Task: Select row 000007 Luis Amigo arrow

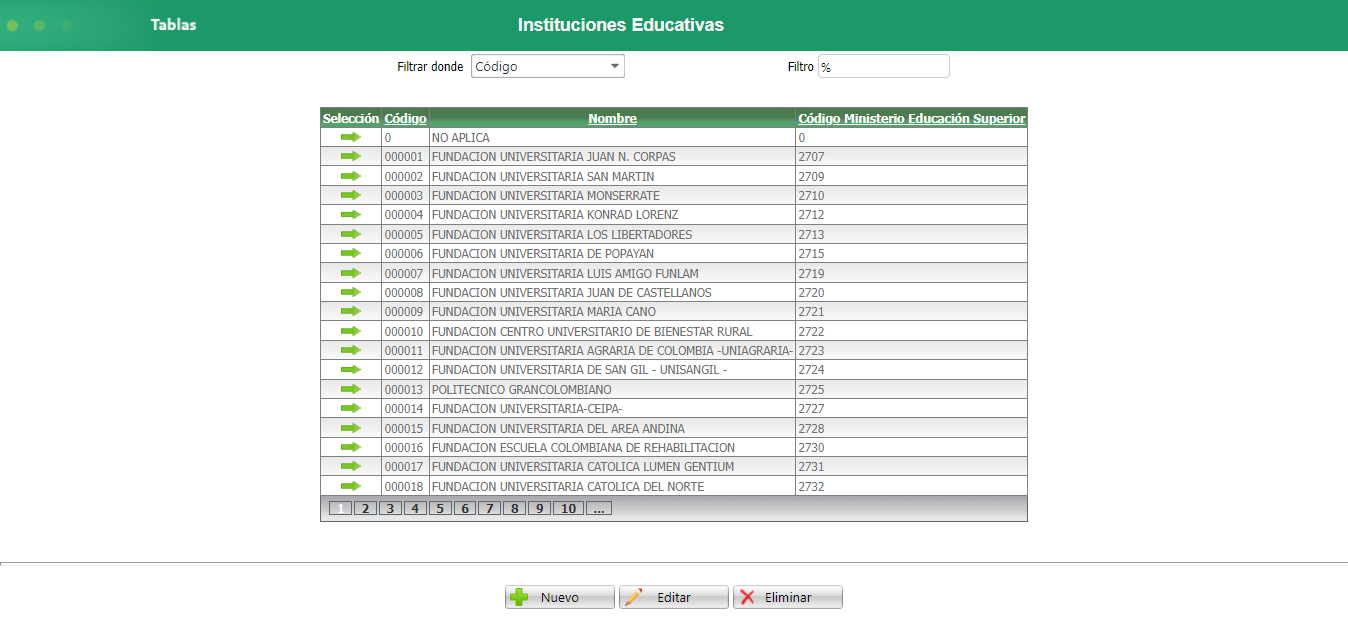Action: point(350,273)
